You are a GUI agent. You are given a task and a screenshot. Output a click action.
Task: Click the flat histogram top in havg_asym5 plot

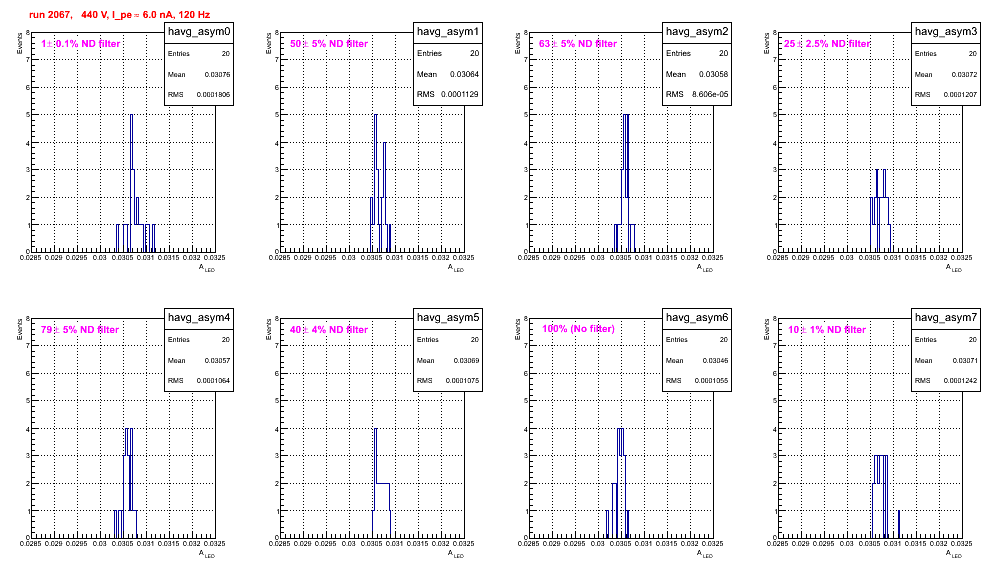point(383,484)
